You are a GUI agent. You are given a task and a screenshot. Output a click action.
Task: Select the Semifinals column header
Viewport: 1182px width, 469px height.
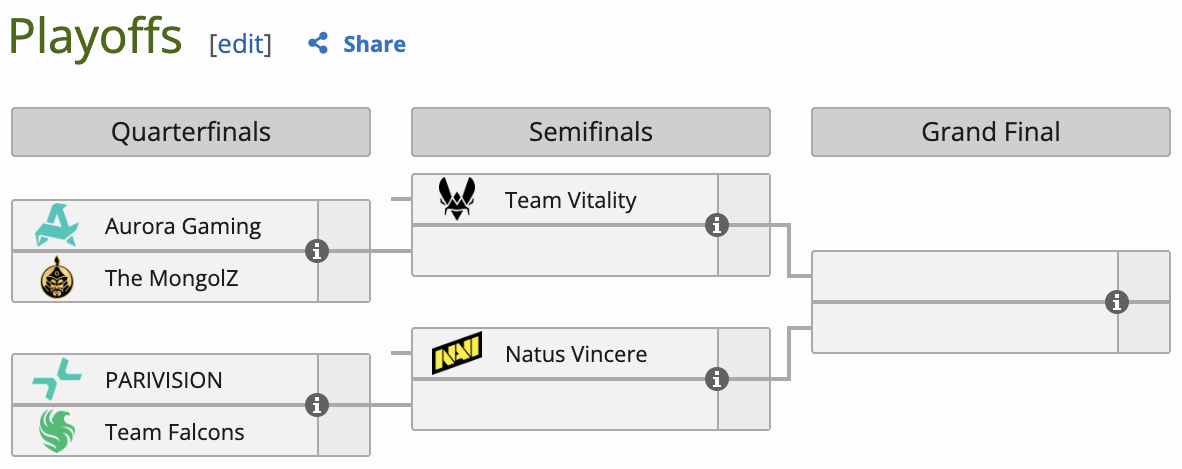pyautogui.click(x=591, y=132)
